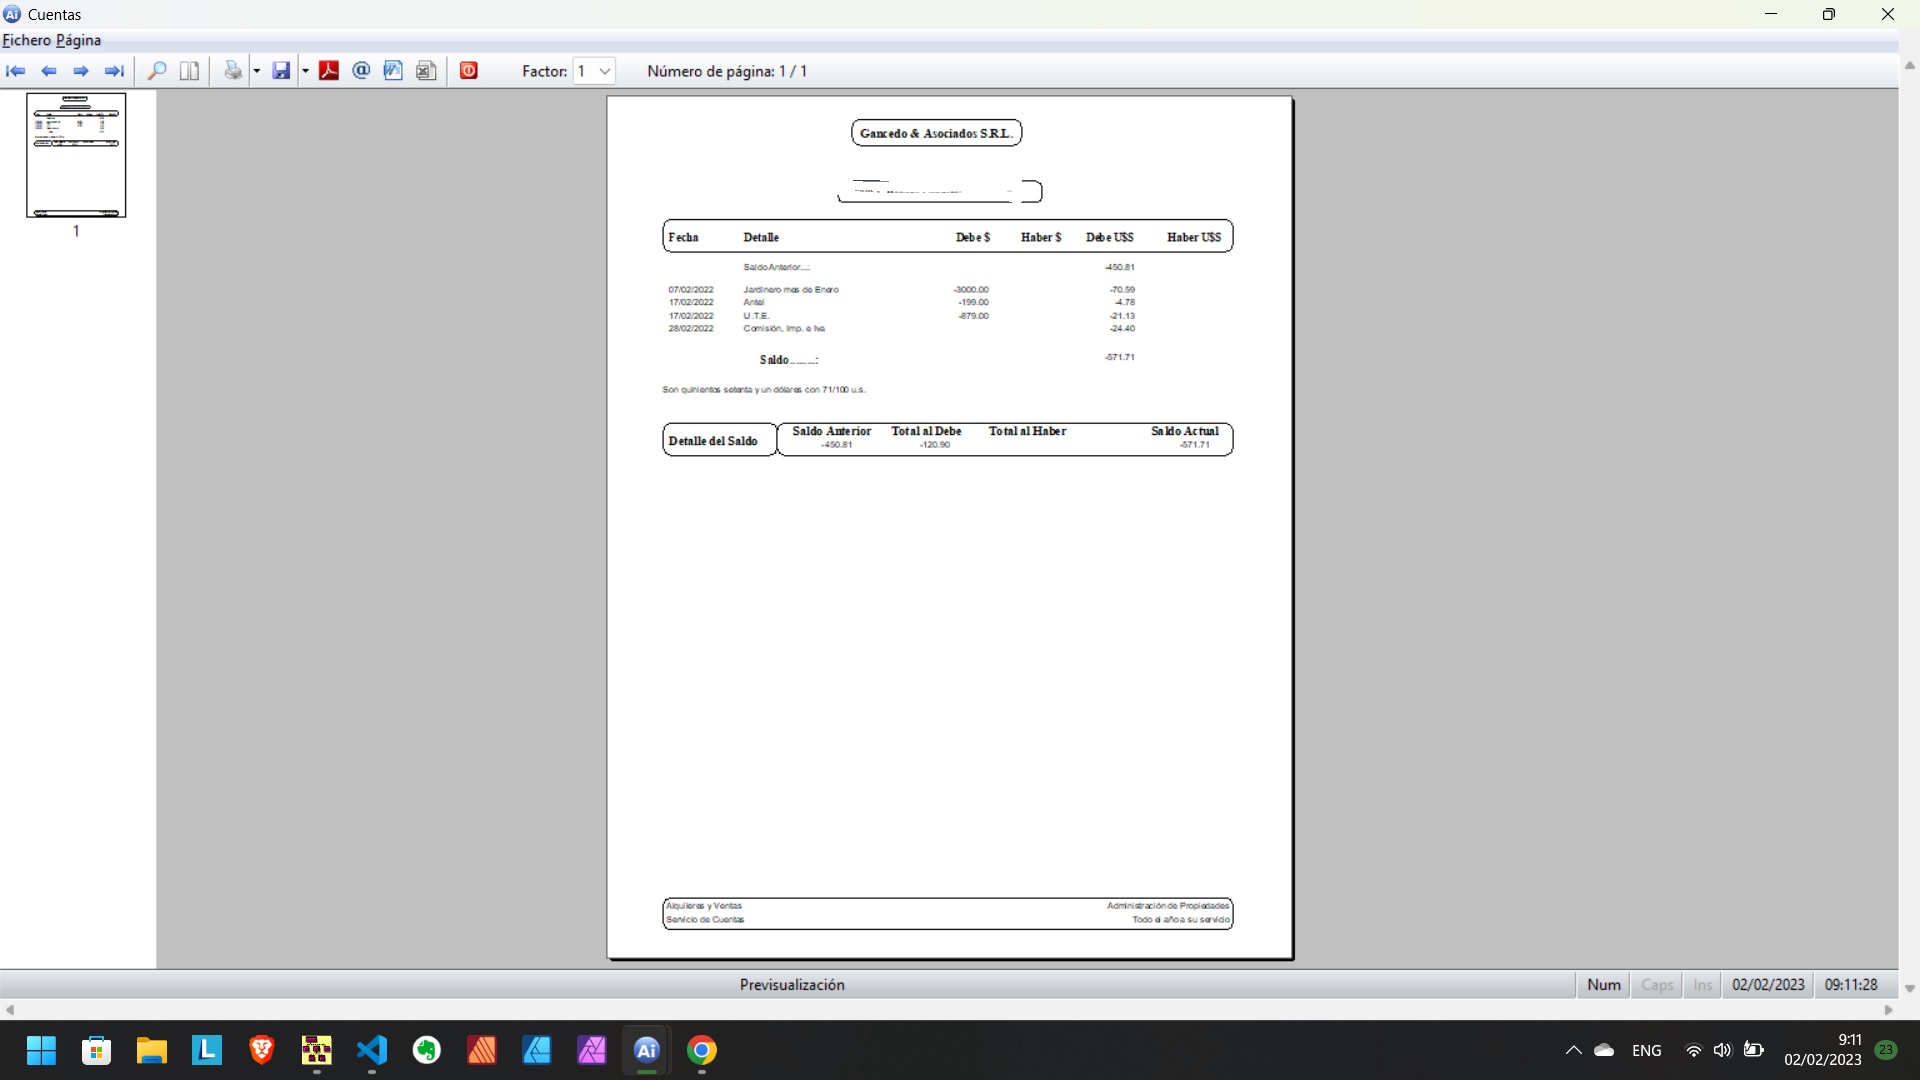This screenshot has height=1080, width=1920.
Task: Open the Página menu
Action: point(78,40)
